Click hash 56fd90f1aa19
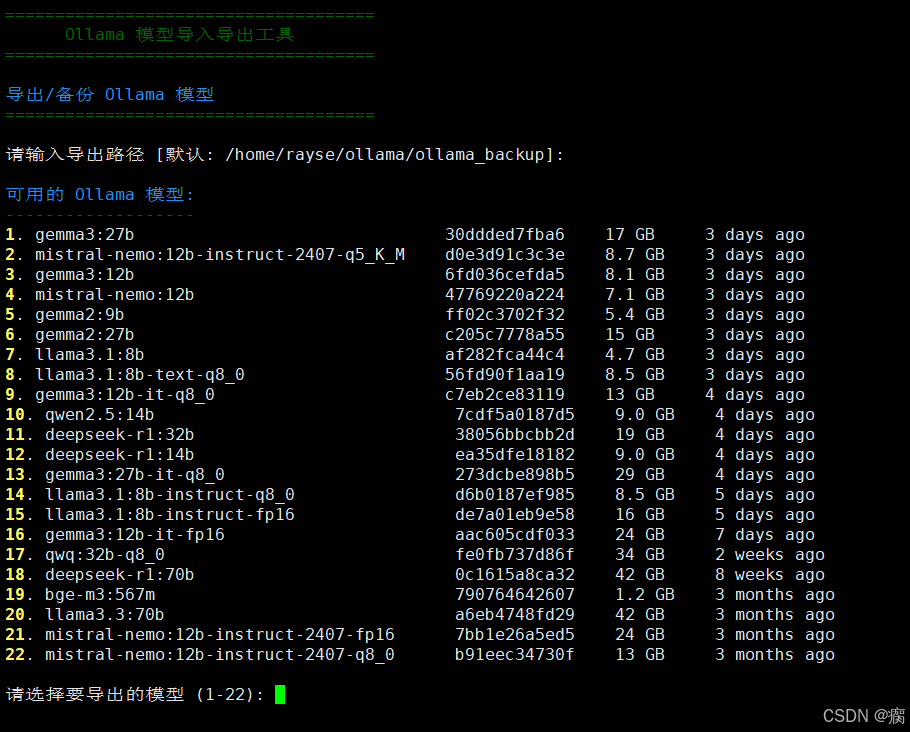 tap(505, 374)
